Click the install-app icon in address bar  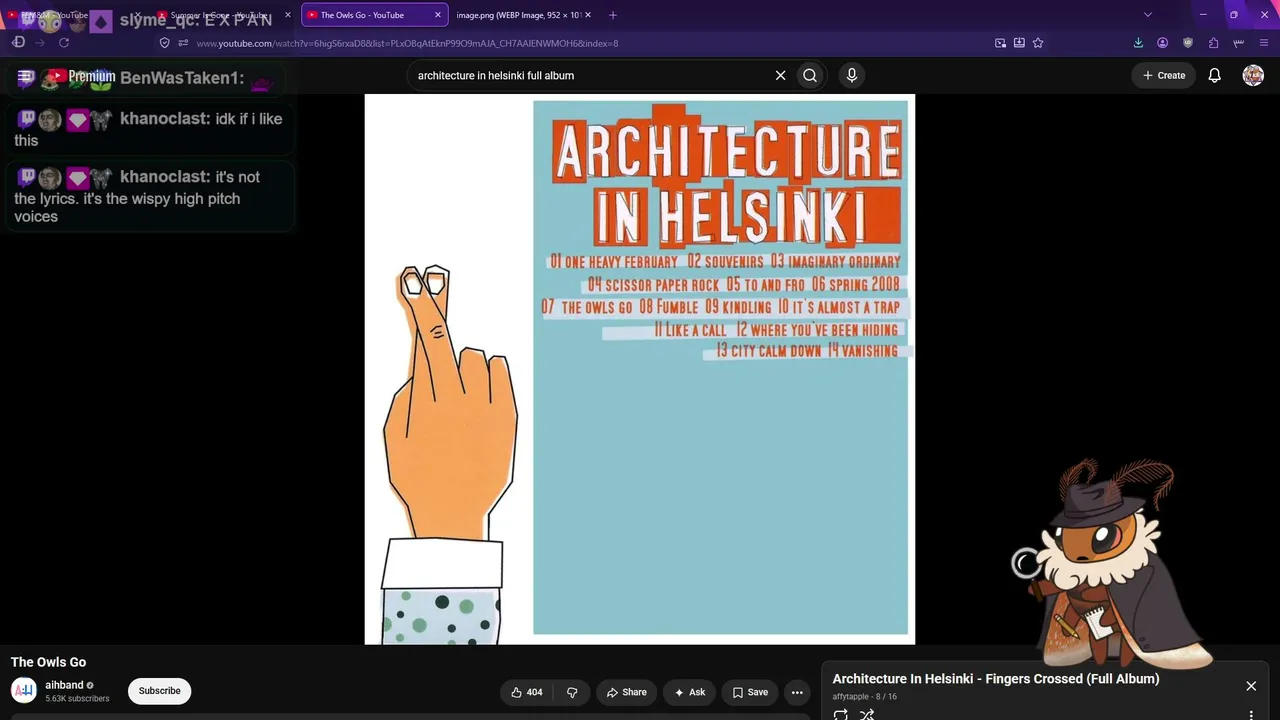1019,43
